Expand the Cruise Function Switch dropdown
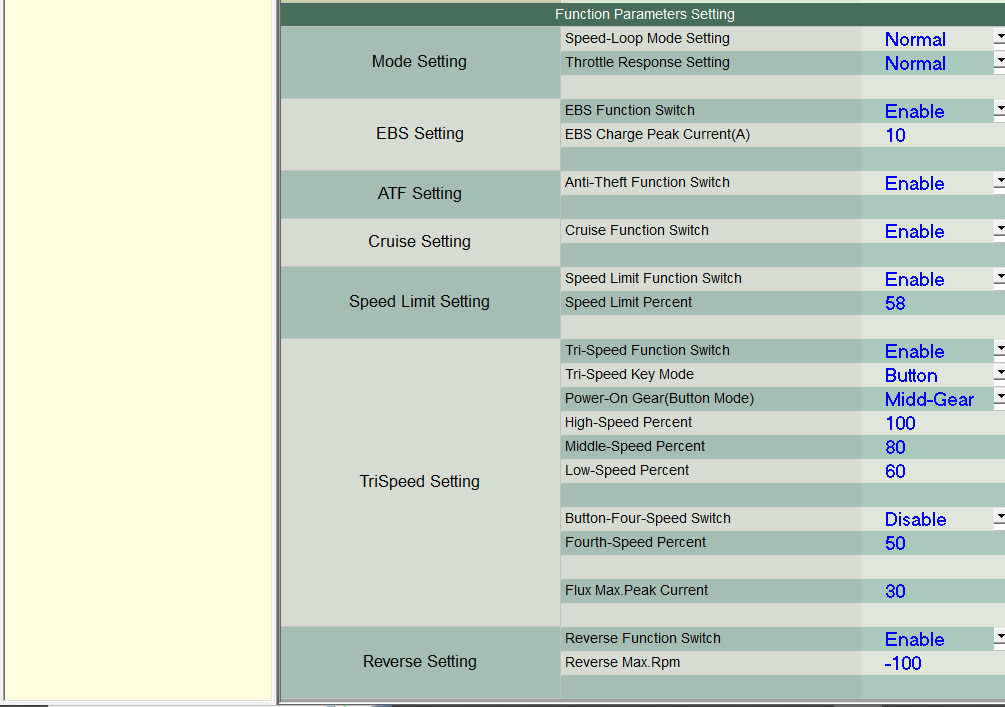The height and width of the screenshot is (707, 1005). point(999,231)
